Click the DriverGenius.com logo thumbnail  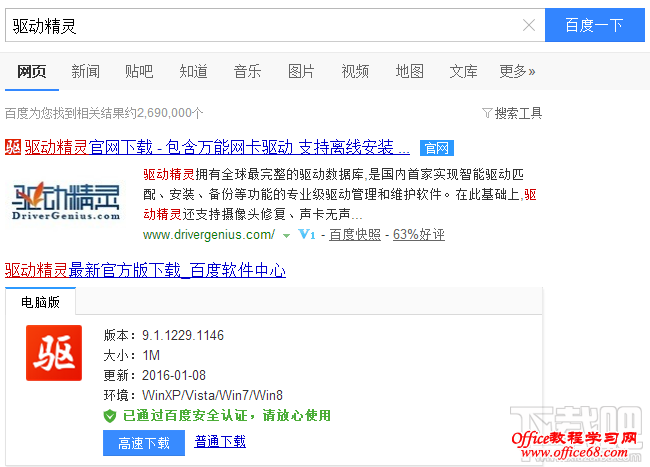pyautogui.click(x=66, y=201)
